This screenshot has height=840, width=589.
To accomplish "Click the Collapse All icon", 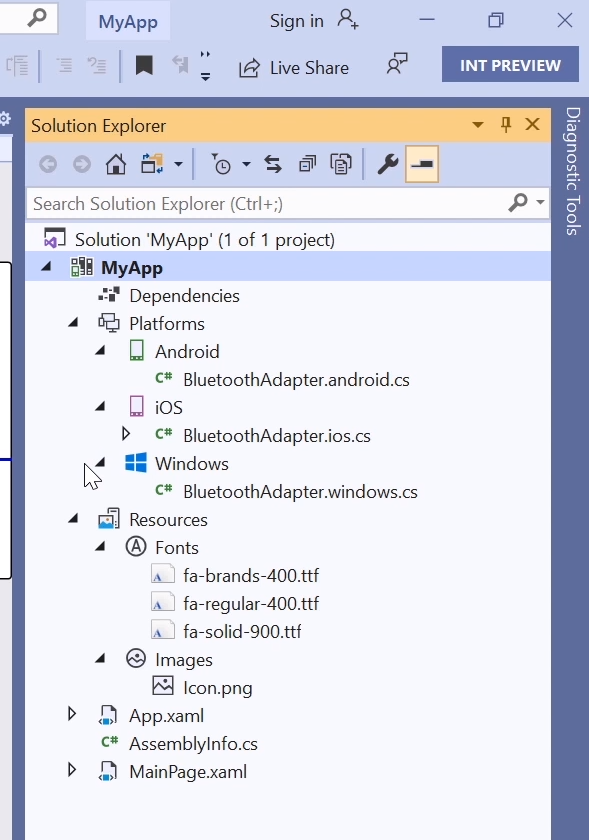I will pos(308,164).
